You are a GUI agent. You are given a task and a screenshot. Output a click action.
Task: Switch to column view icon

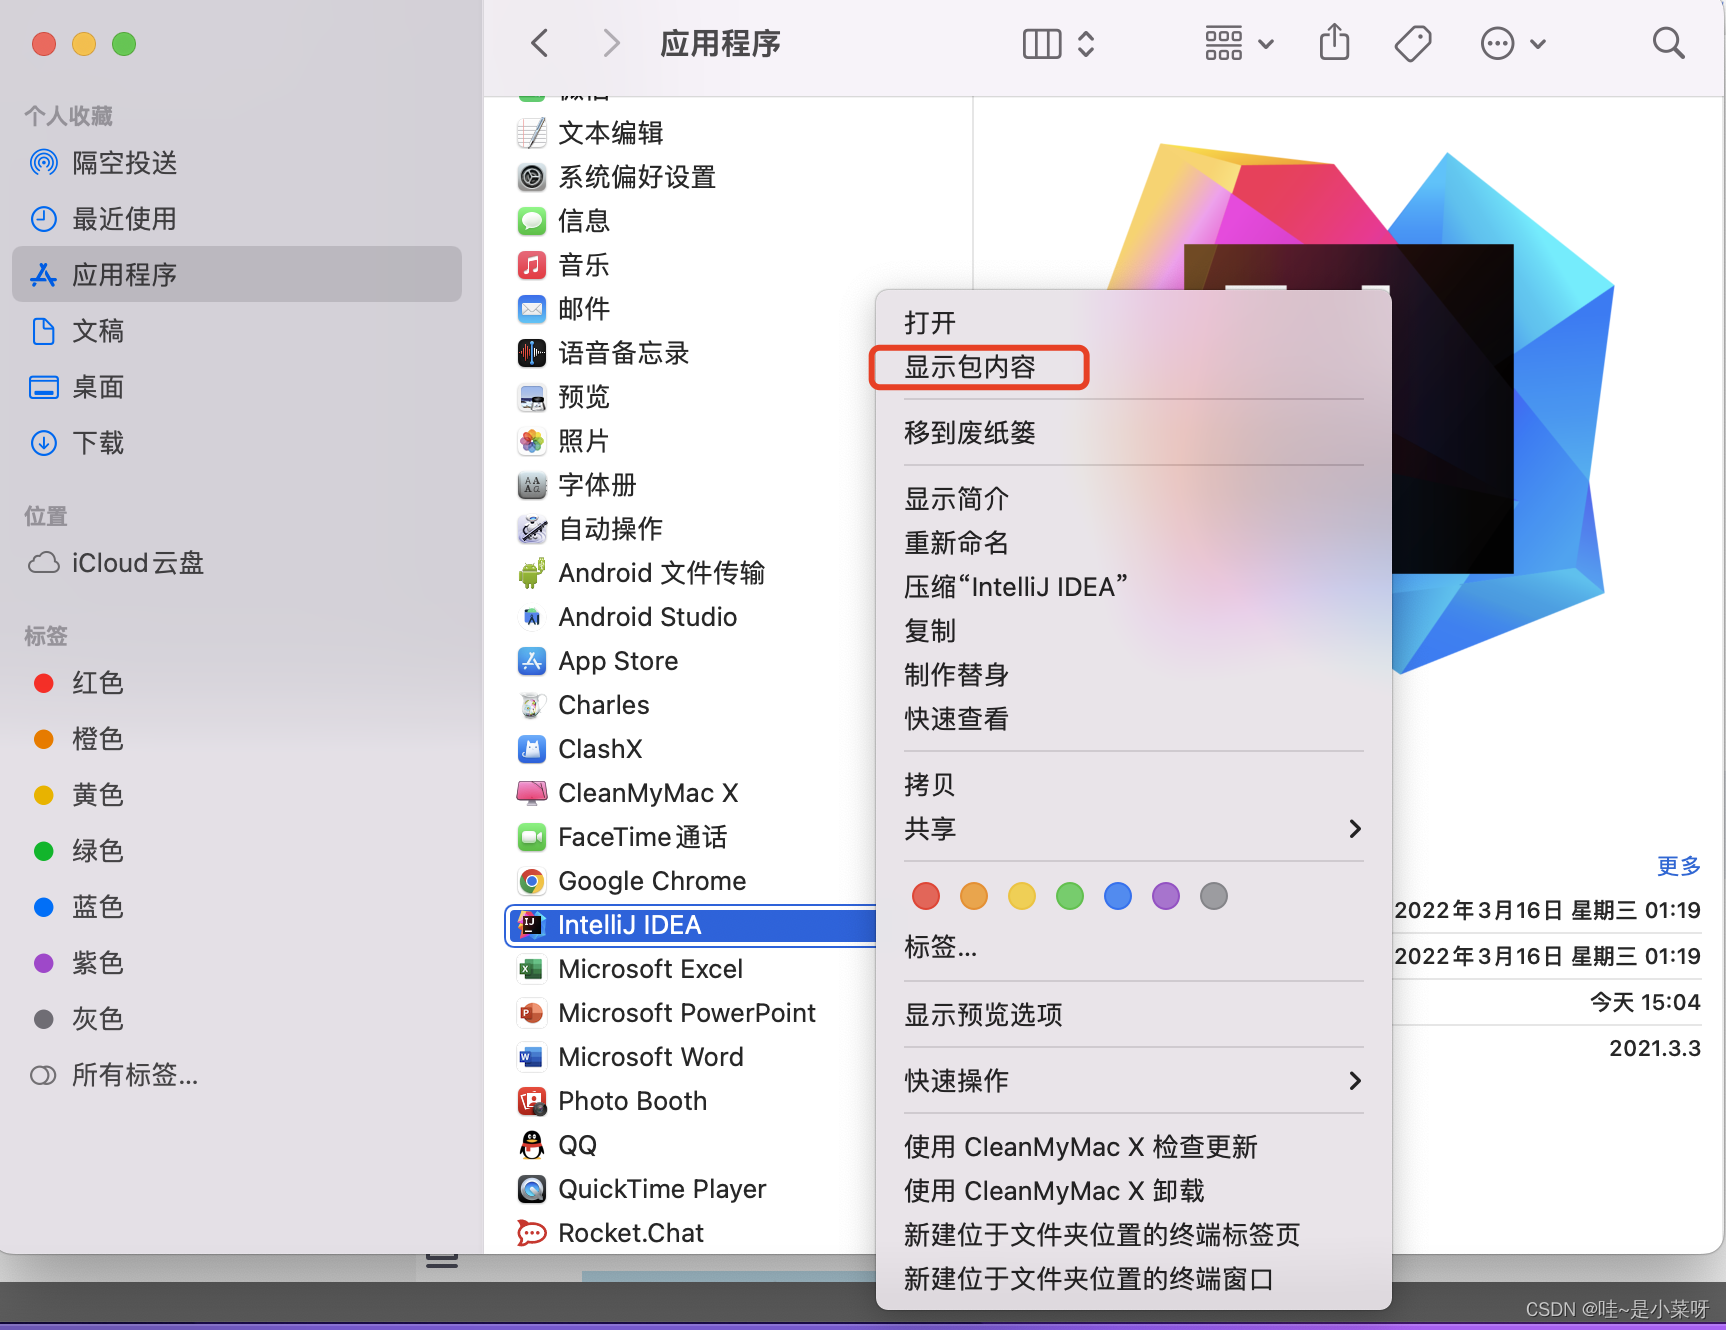(x=1042, y=44)
